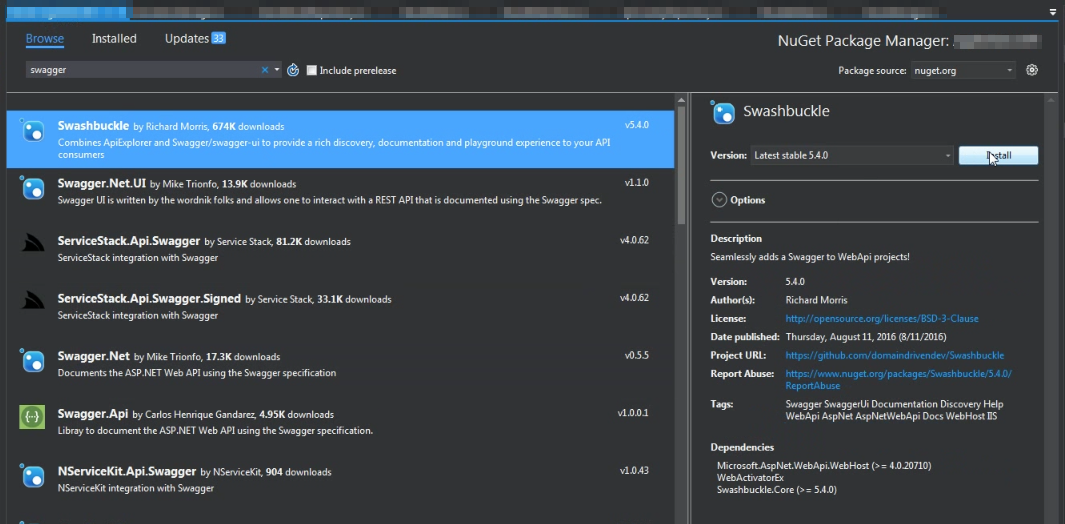Open the BSD-3-Clause license link
This screenshot has height=524, width=1065.
(882, 318)
